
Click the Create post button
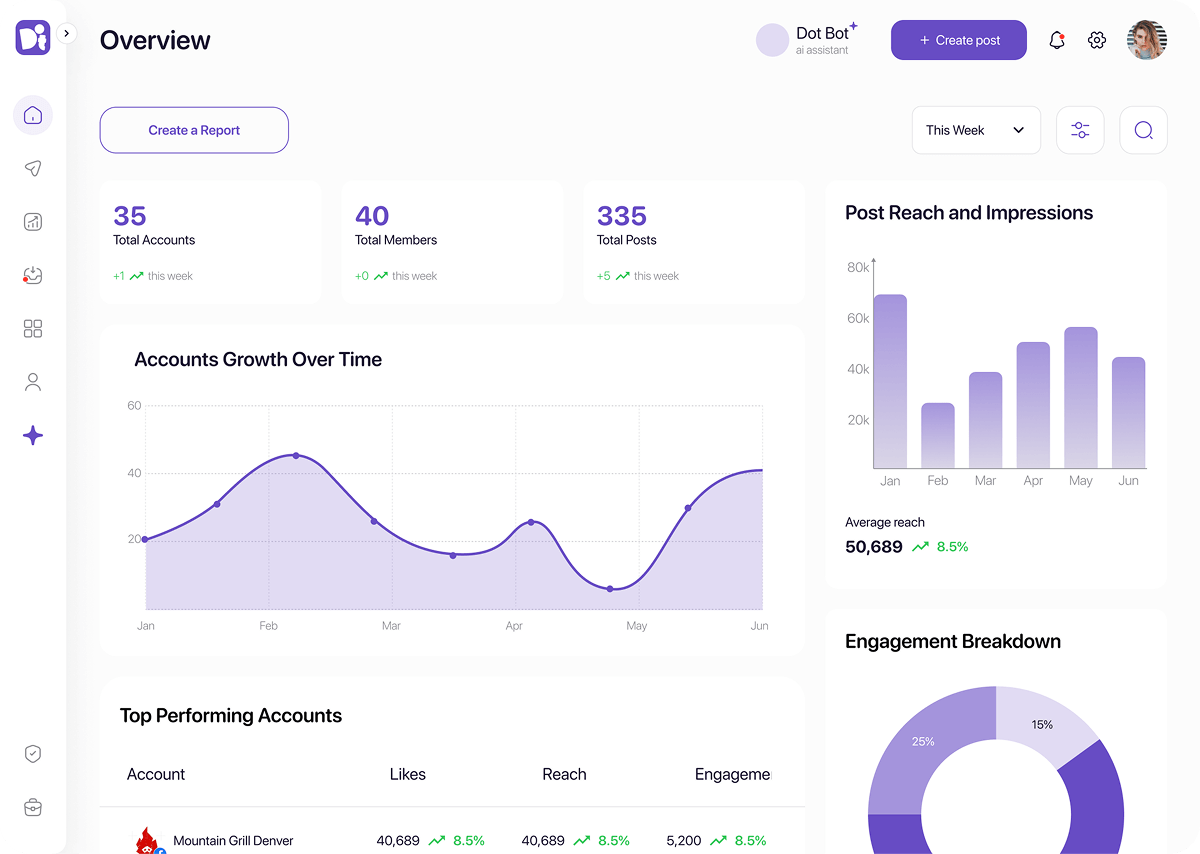click(959, 40)
